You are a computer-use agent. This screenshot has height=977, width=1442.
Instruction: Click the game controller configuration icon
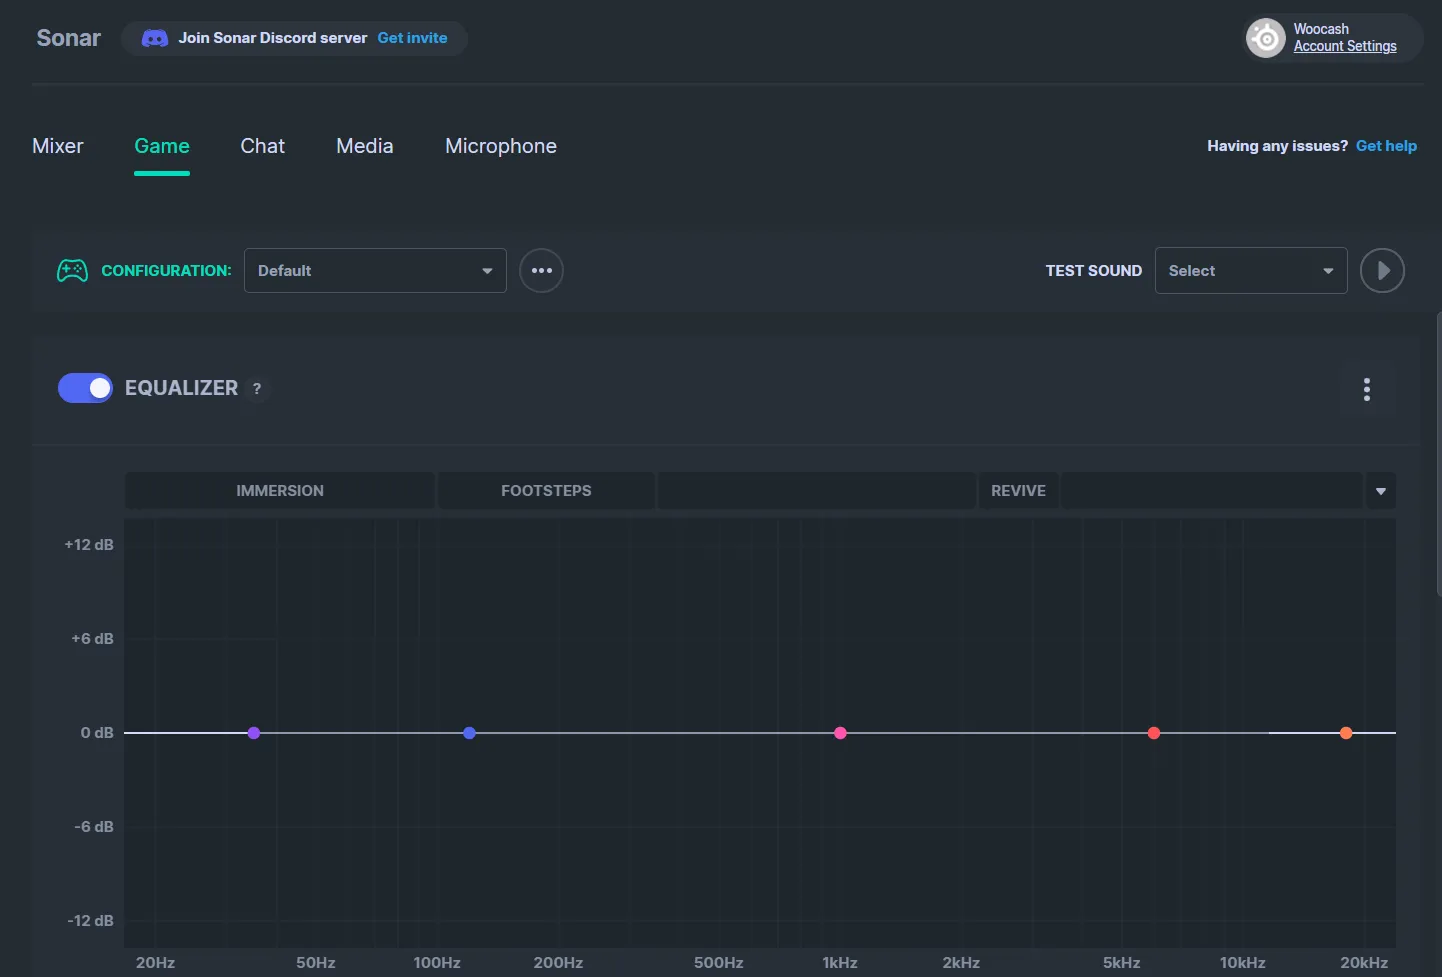72,270
